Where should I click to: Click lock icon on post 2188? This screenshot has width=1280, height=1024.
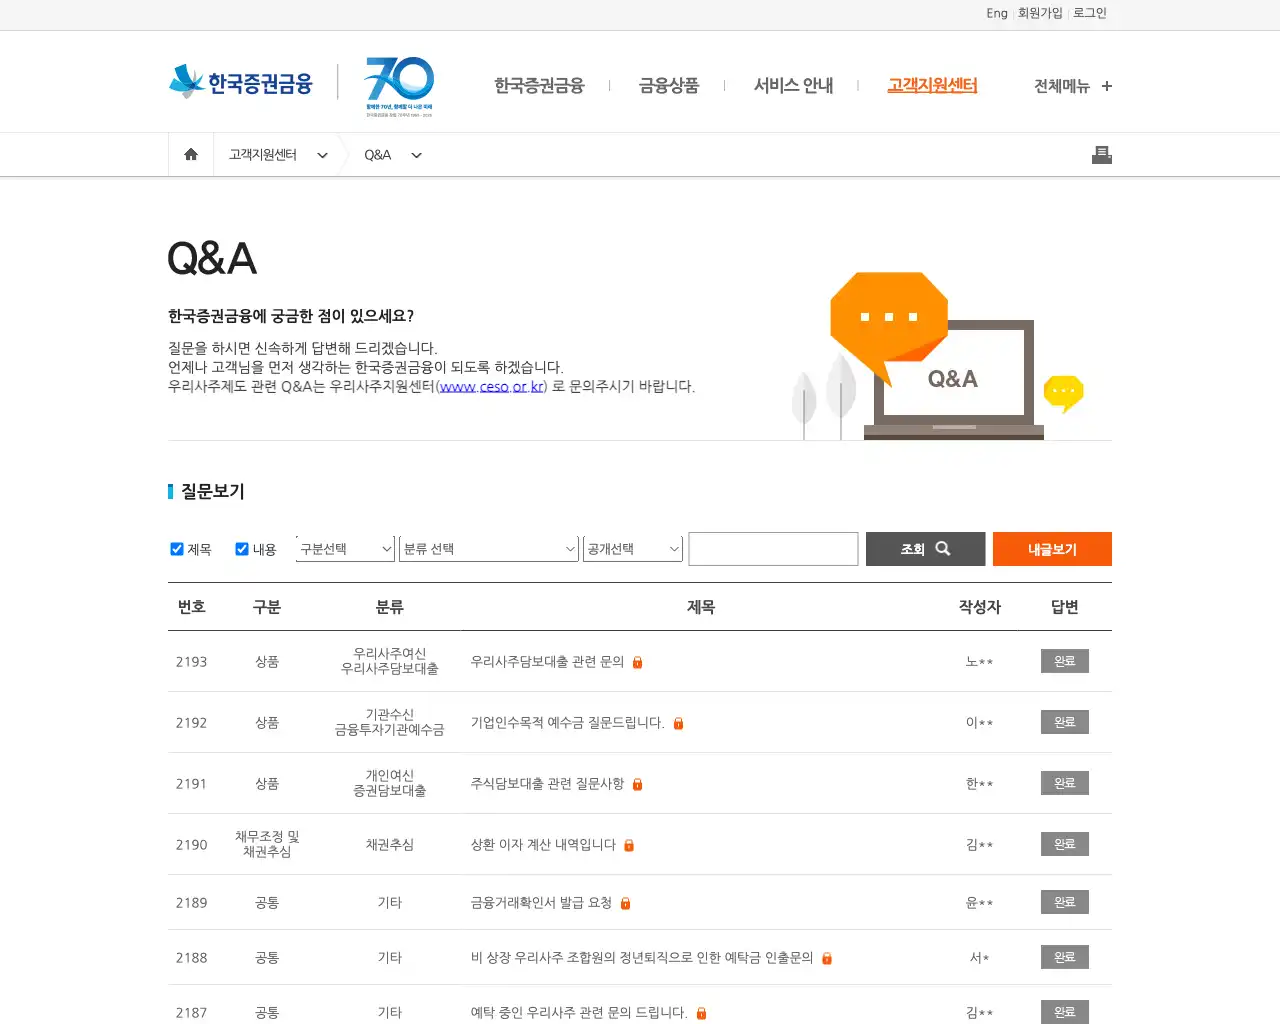pyautogui.click(x=827, y=958)
